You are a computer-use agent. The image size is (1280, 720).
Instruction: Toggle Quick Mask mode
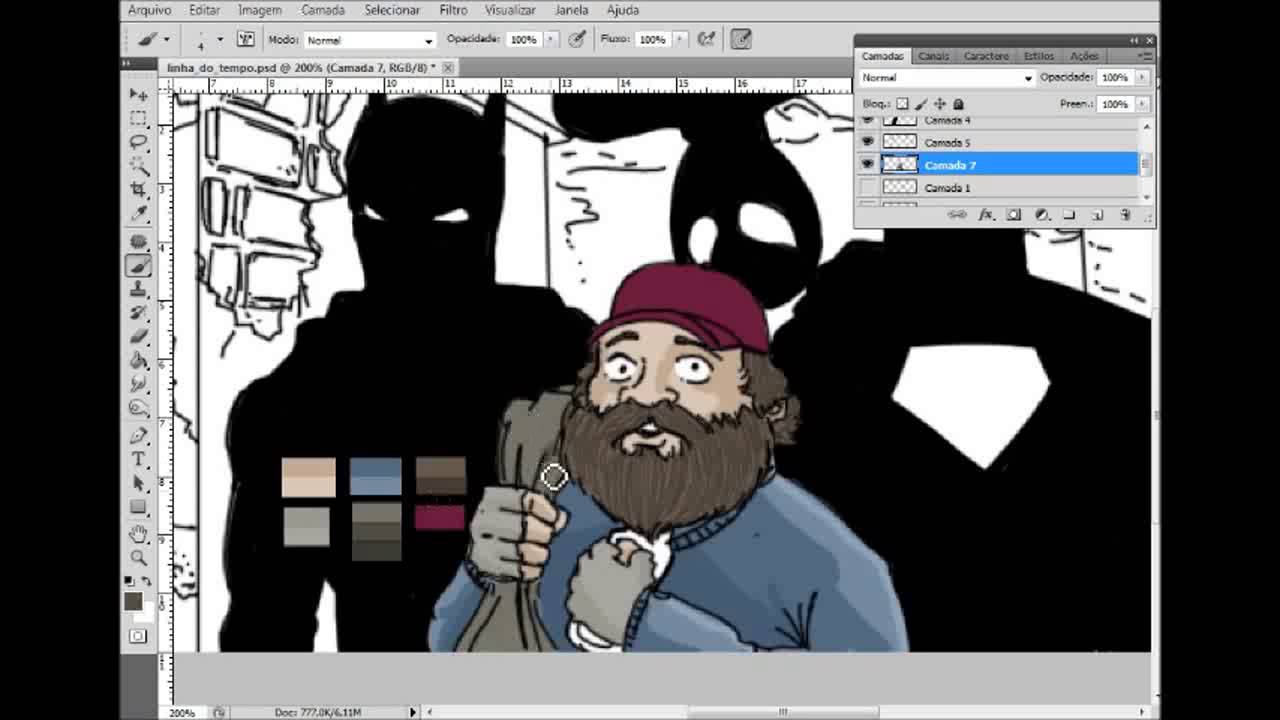coord(138,636)
